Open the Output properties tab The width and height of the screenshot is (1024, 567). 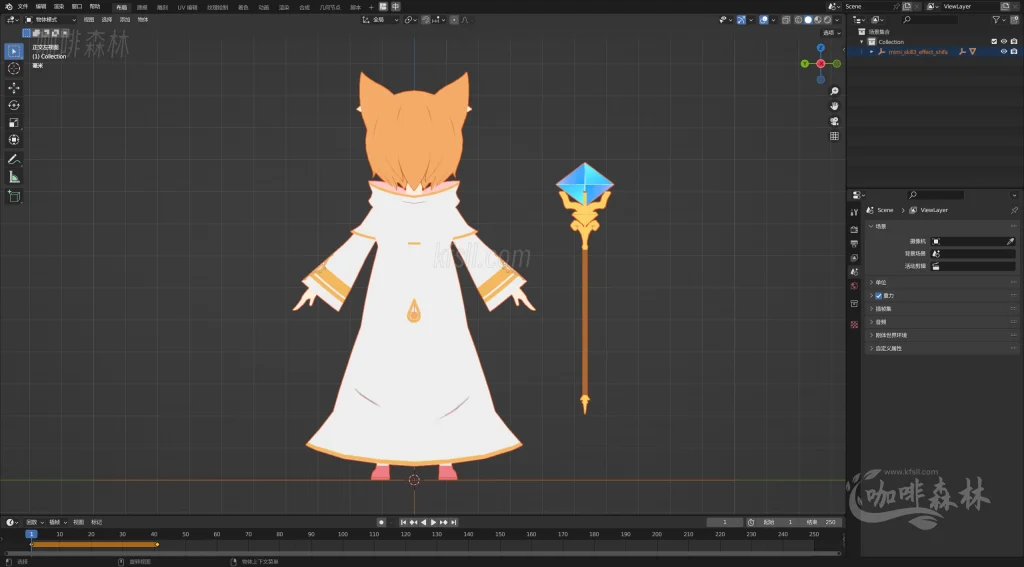[854, 244]
